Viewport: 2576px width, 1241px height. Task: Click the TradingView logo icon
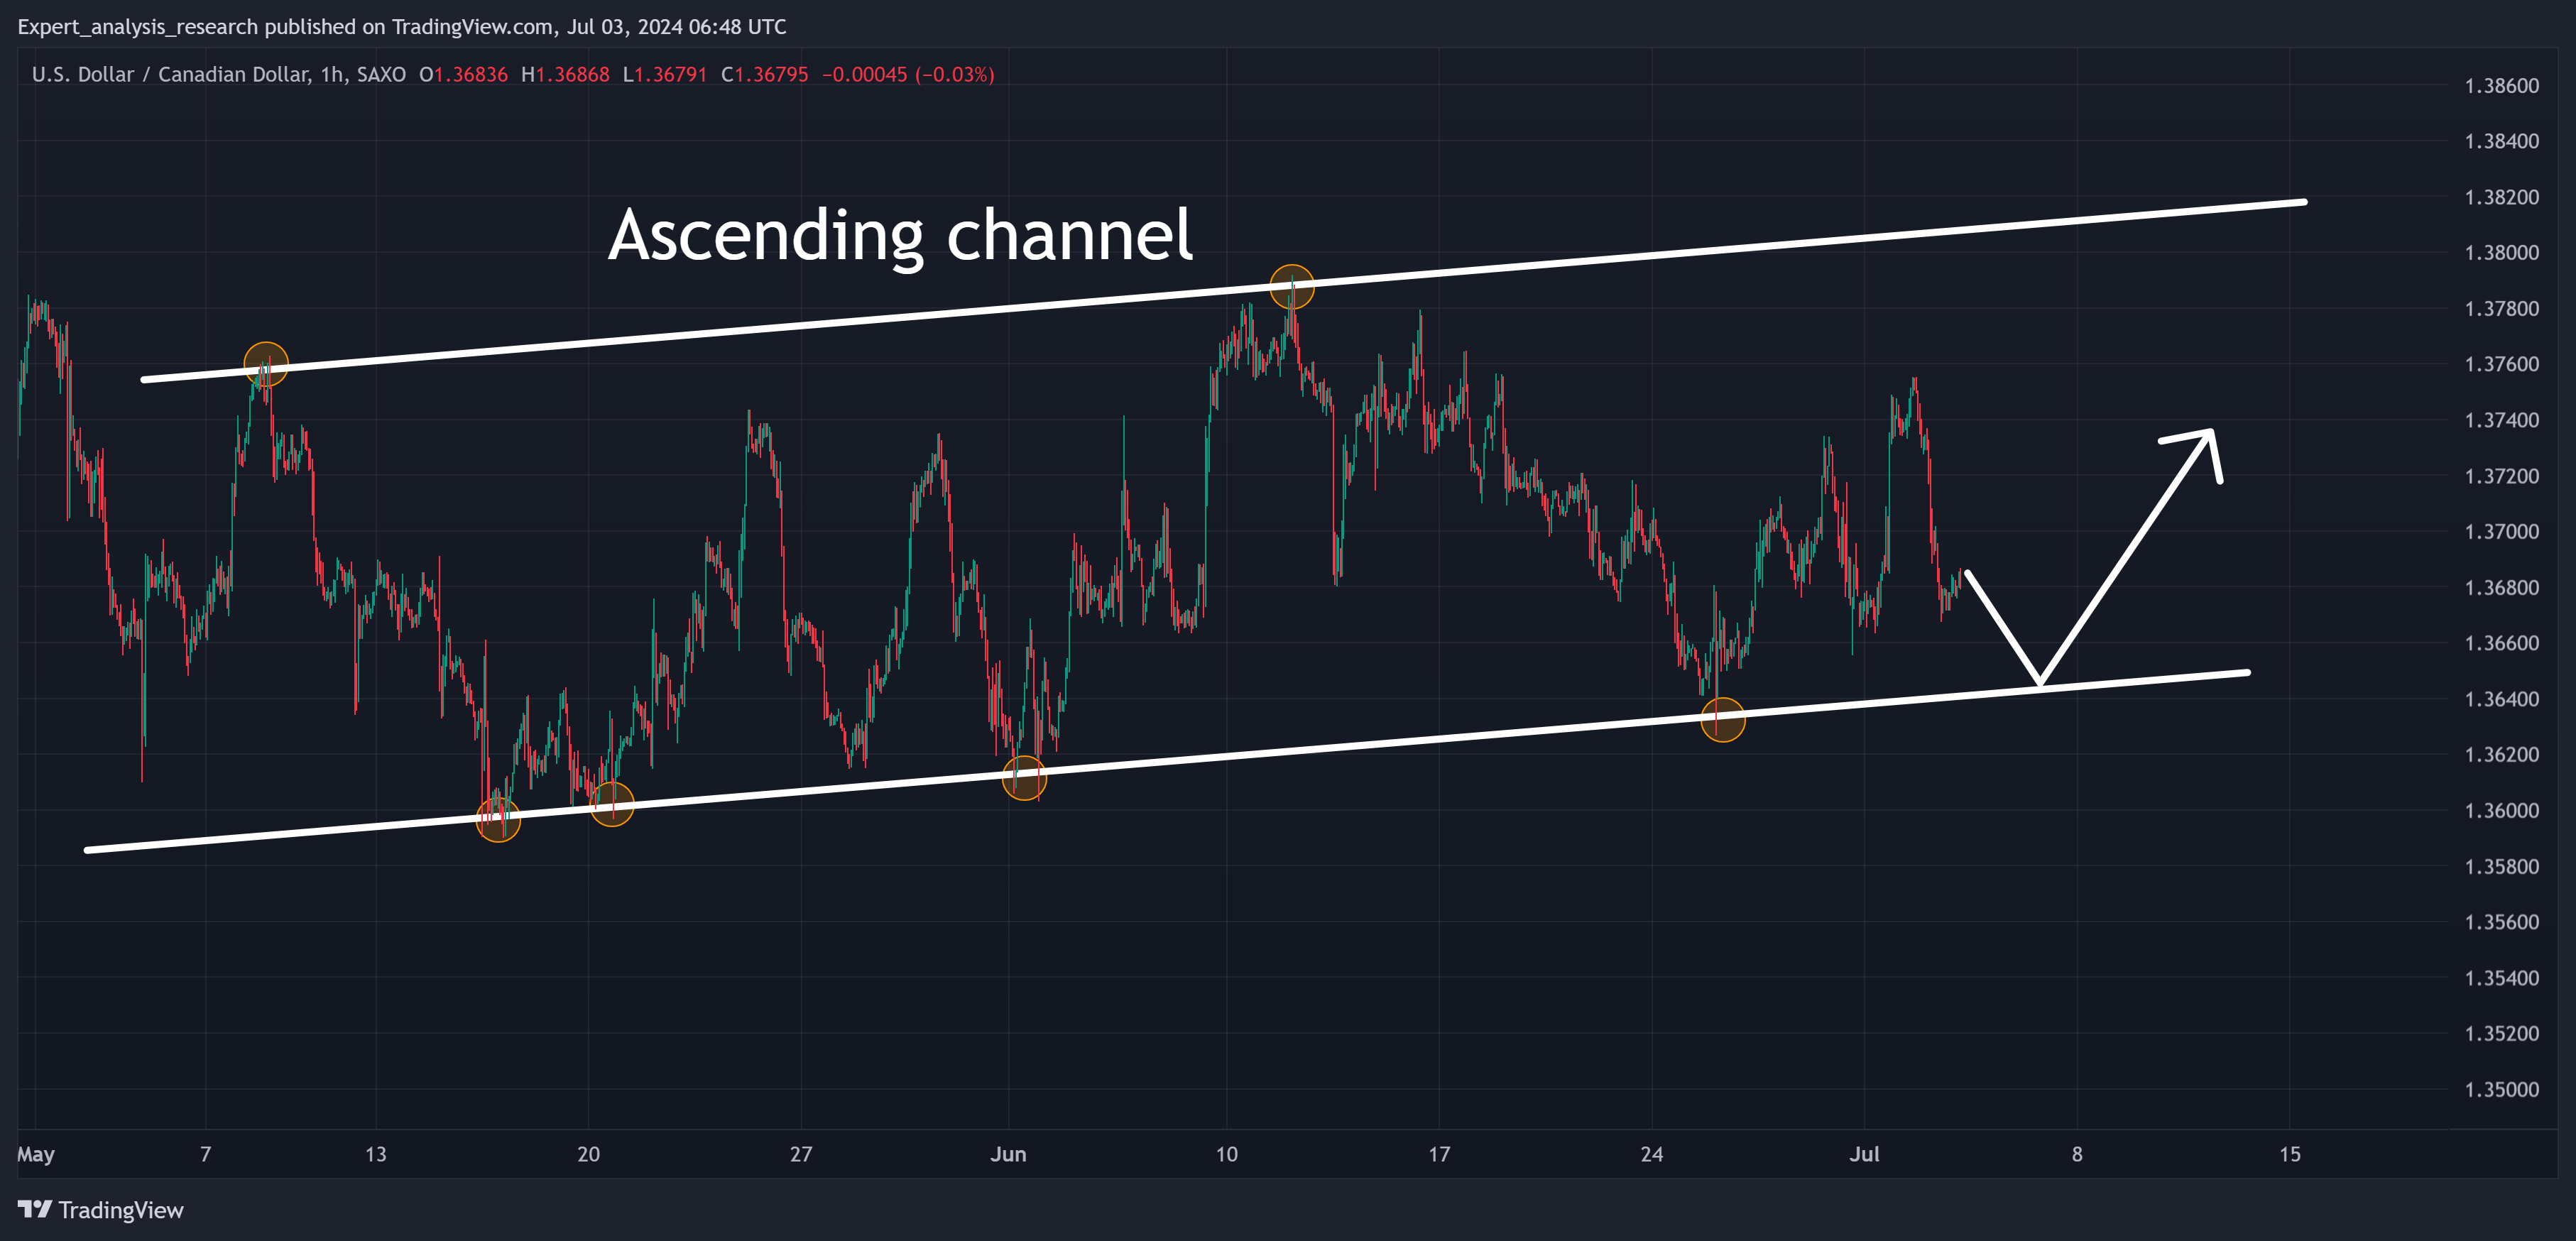pyautogui.click(x=35, y=1209)
